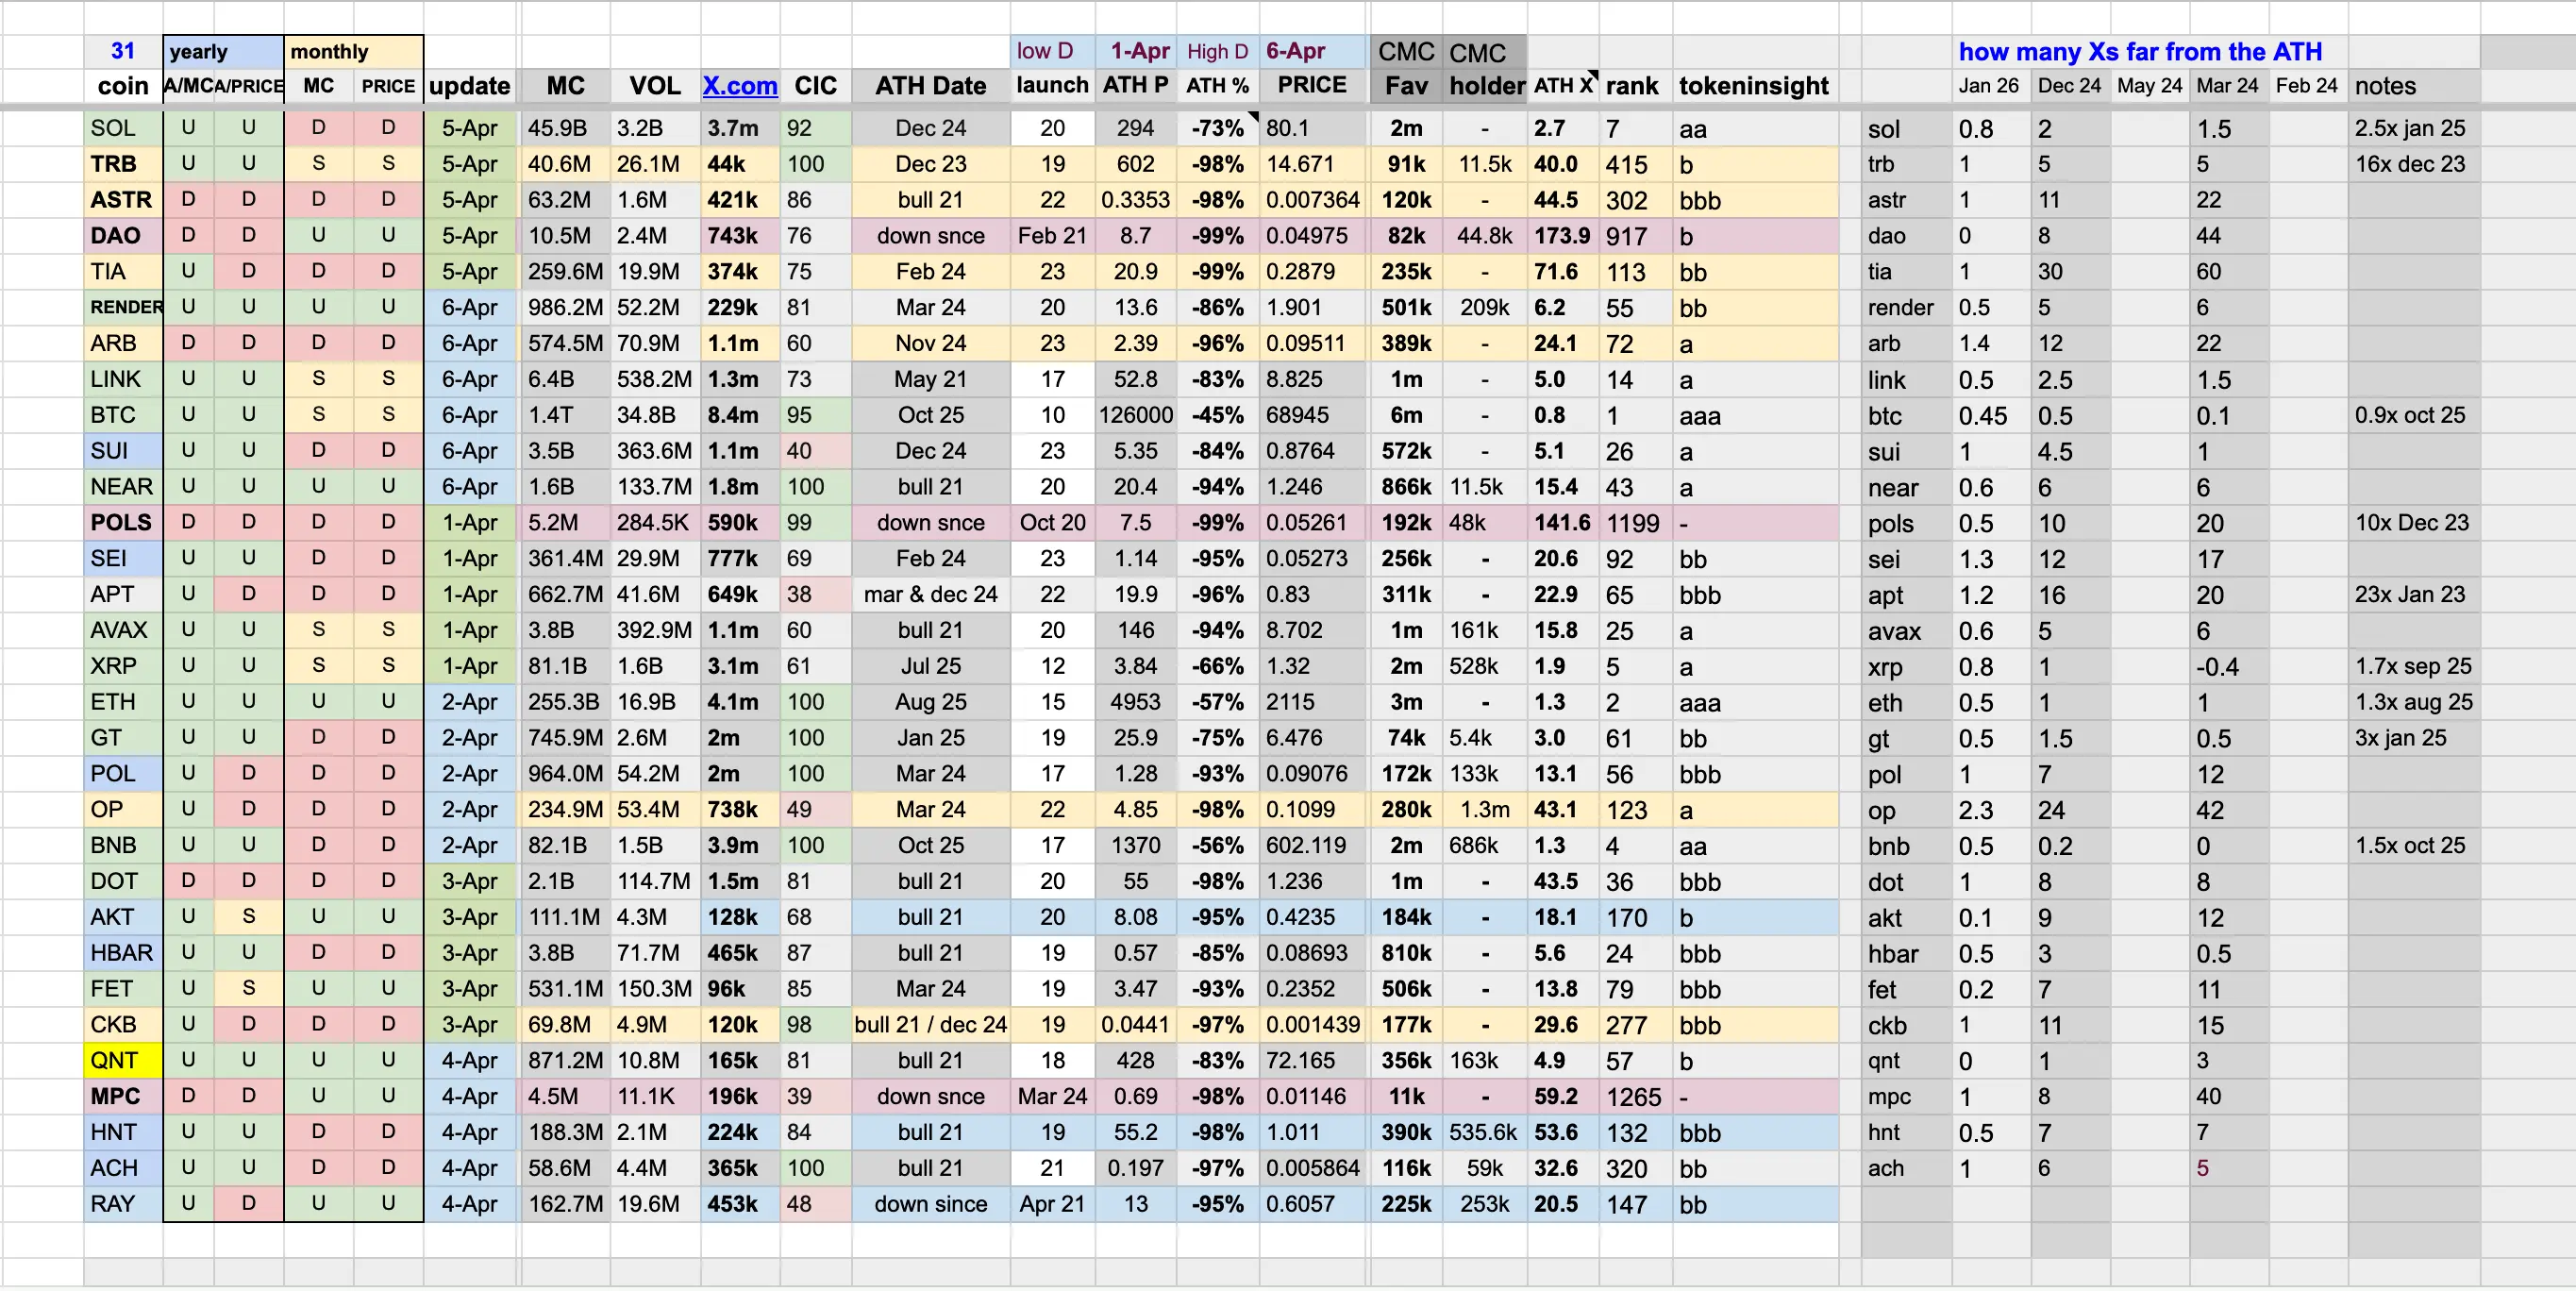Select the RAY launch cell Apr 21
The image size is (2576, 1291).
point(1052,1204)
